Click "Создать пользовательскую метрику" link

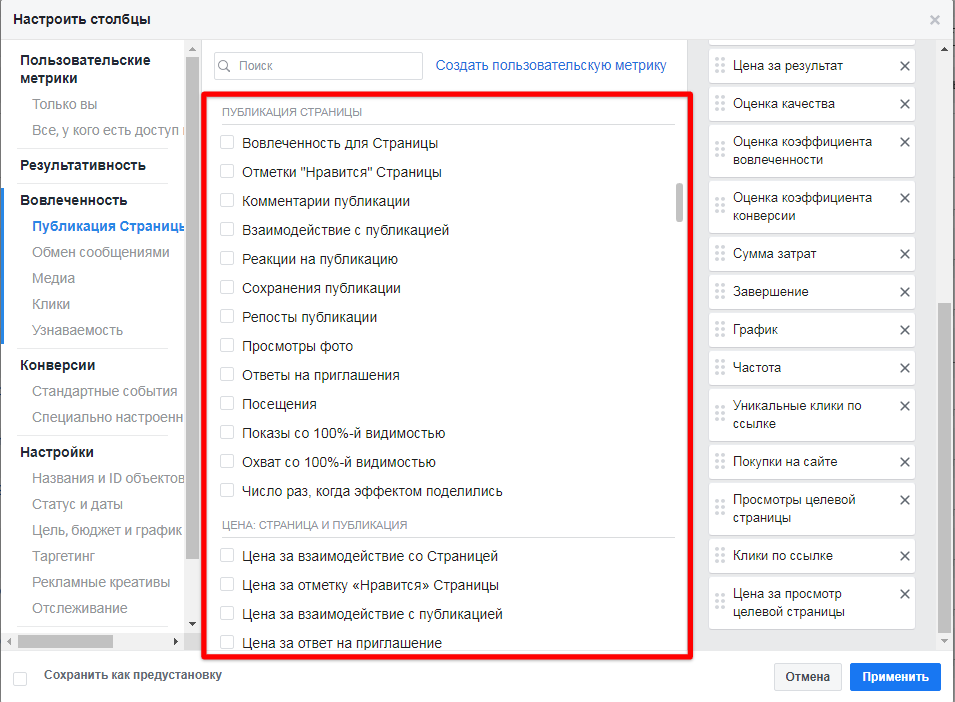click(x=550, y=65)
